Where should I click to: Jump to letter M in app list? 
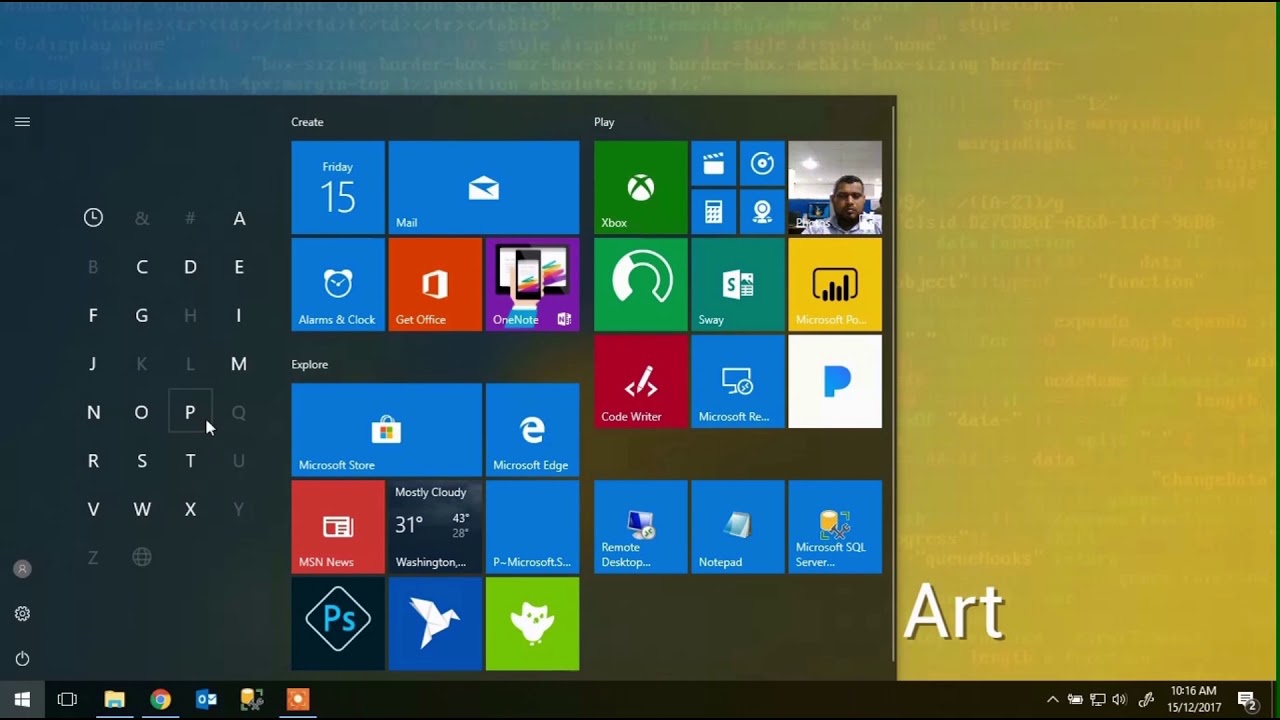239,364
